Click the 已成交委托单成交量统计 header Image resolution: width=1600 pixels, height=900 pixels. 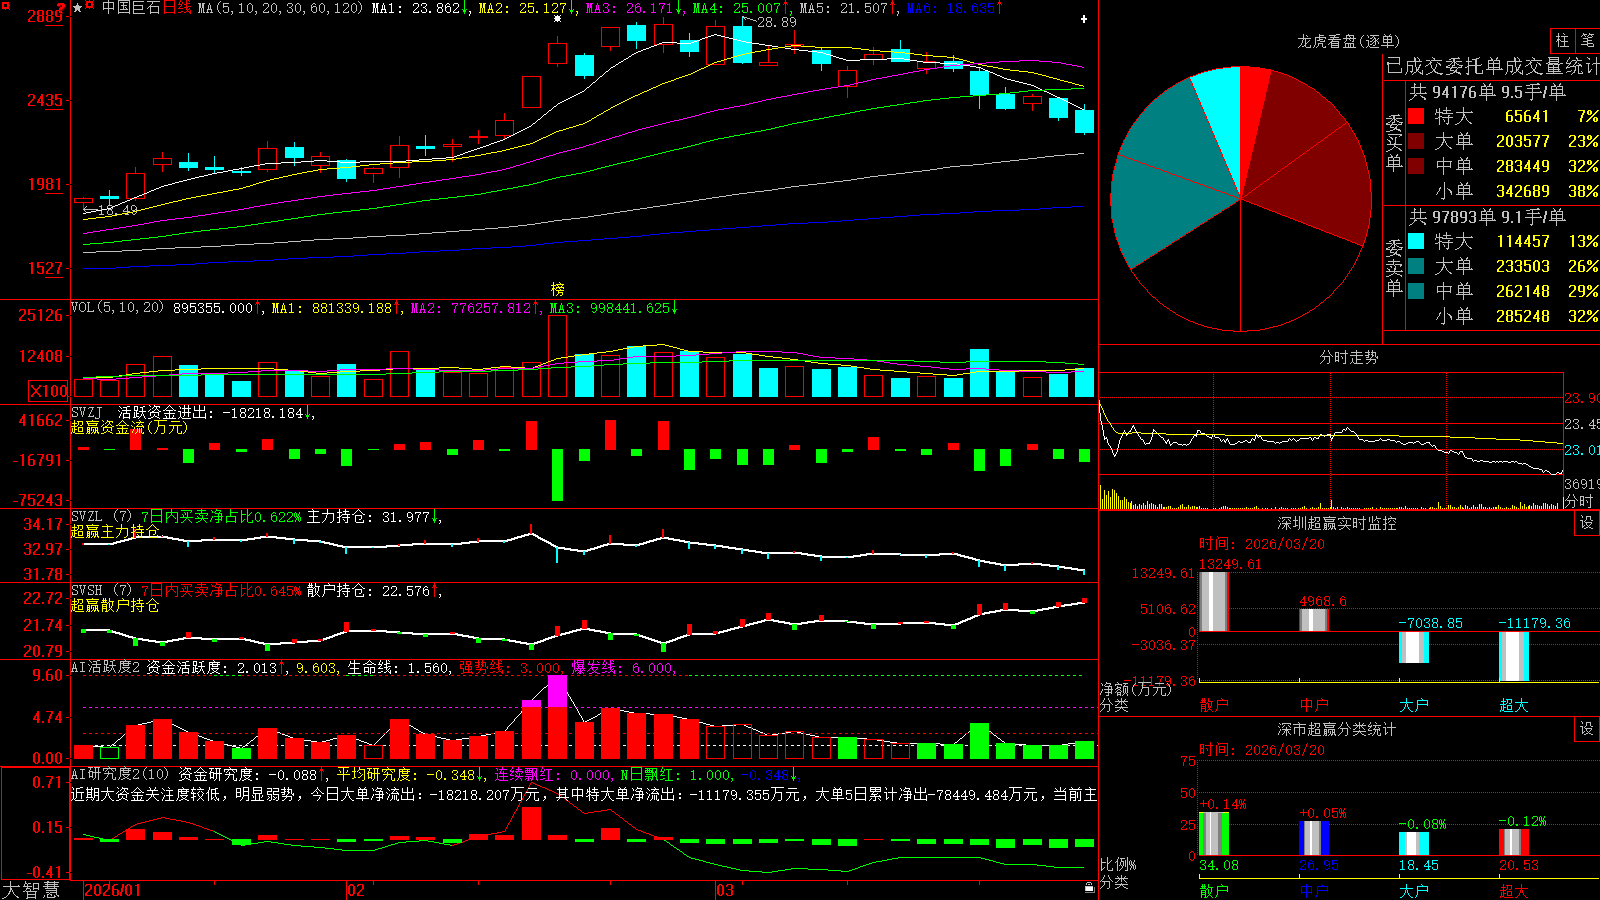1492,66
